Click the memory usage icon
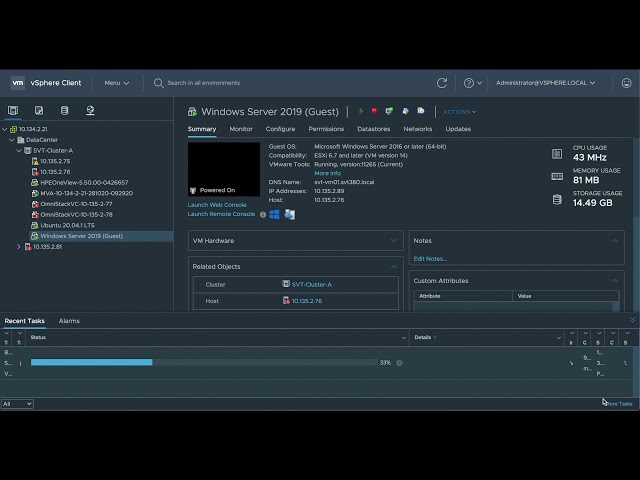Screen dimensions: 640x480 pos(557,176)
